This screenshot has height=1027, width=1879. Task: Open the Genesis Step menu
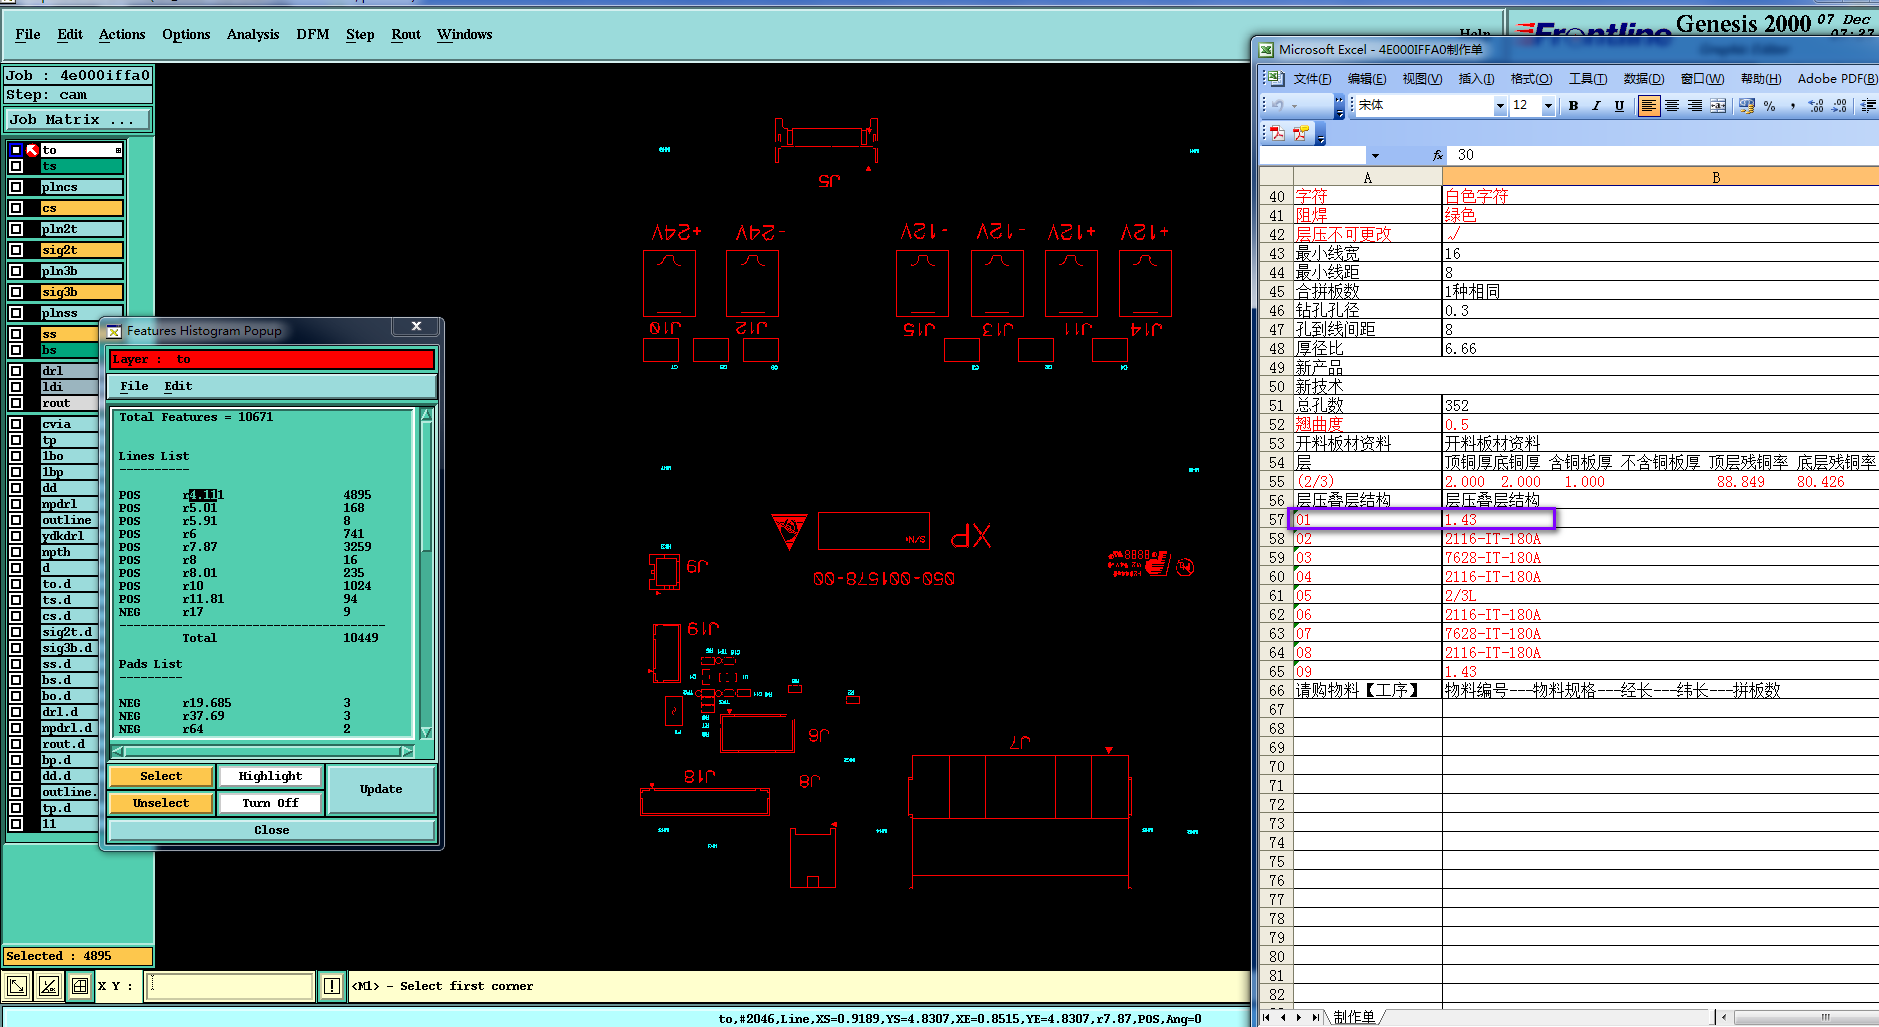tap(360, 34)
